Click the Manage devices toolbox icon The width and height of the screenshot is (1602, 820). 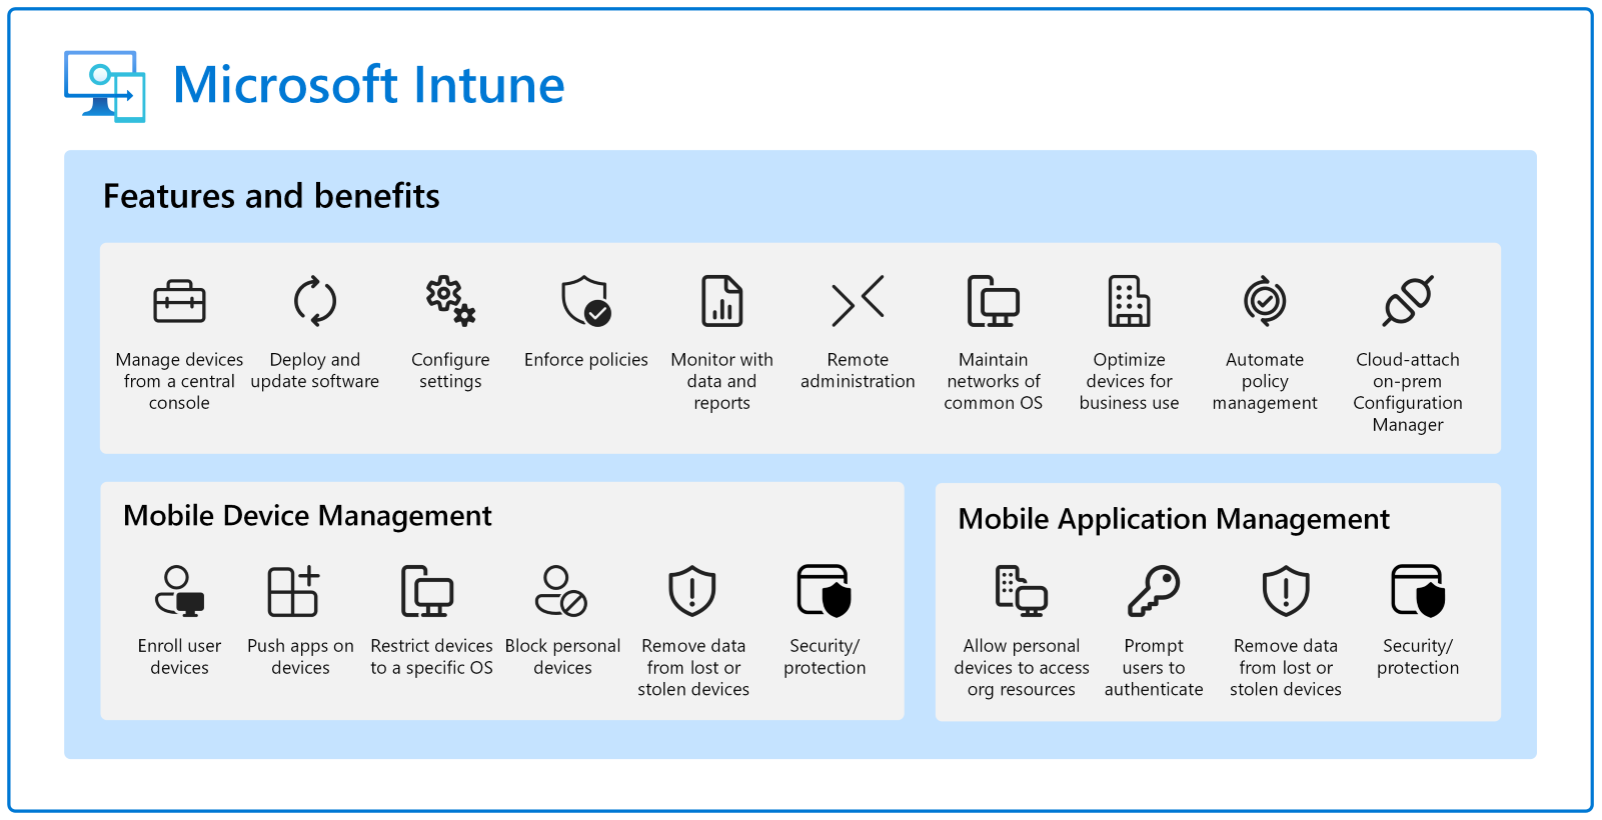[x=179, y=301]
